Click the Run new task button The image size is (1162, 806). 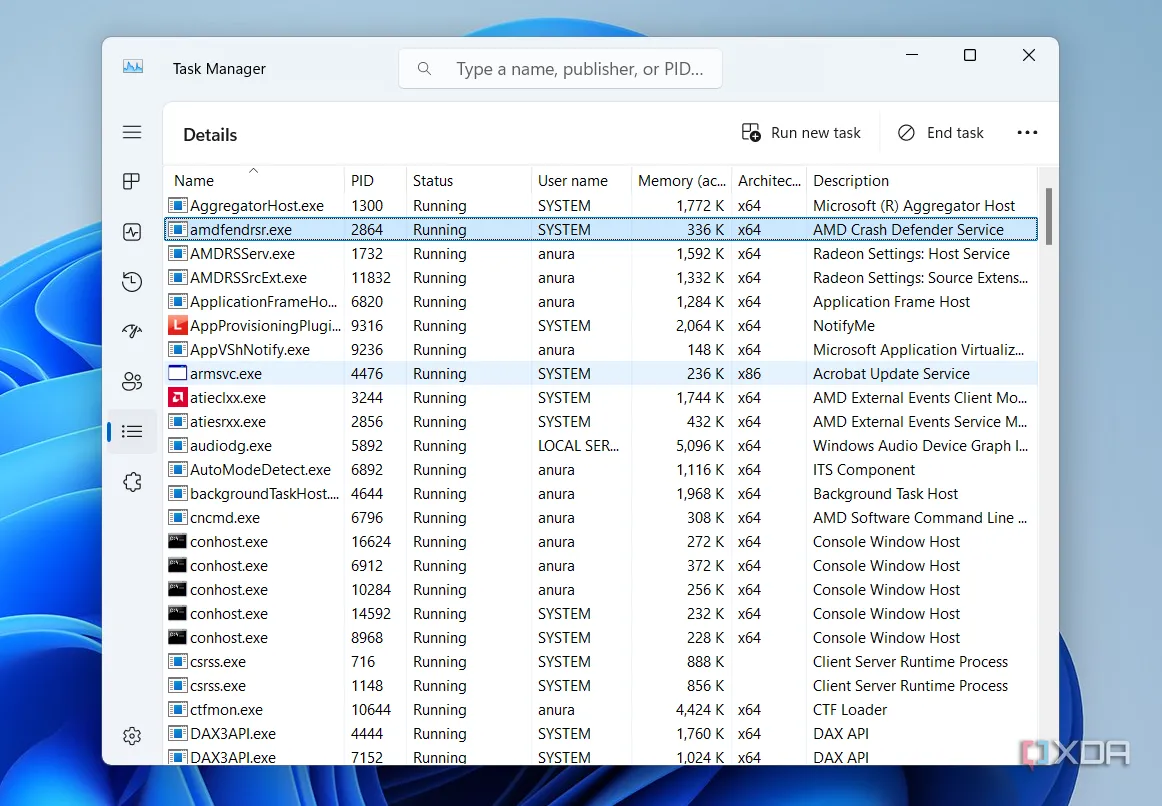[801, 133]
